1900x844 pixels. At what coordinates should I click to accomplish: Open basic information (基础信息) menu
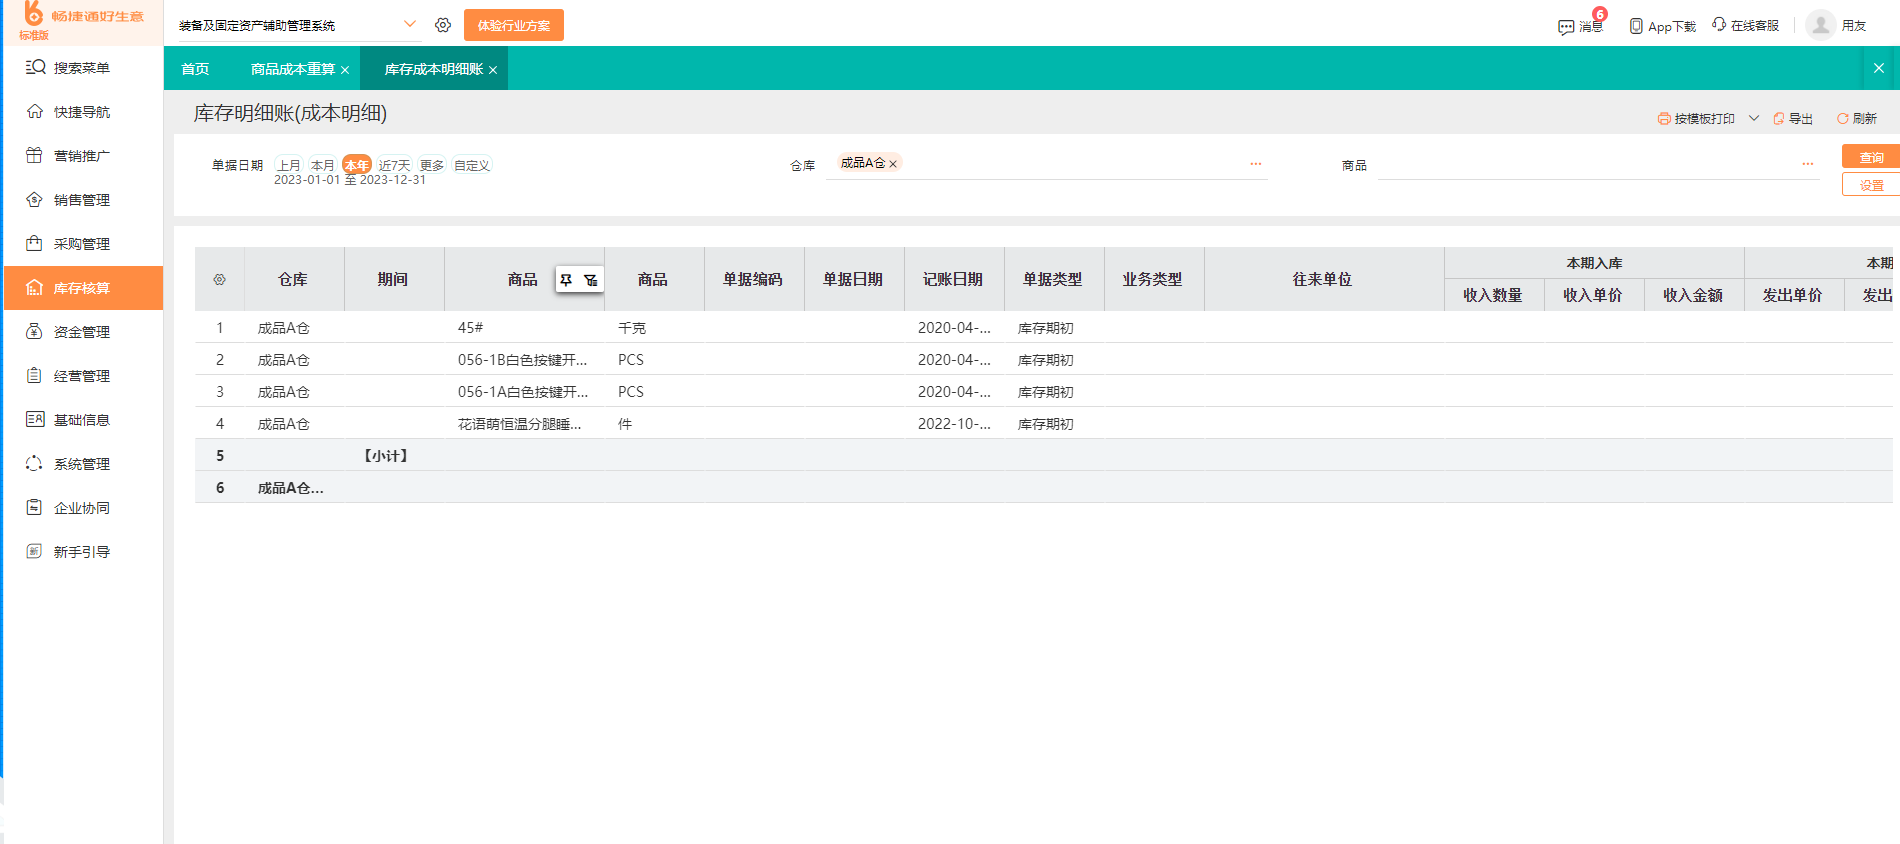click(x=81, y=420)
